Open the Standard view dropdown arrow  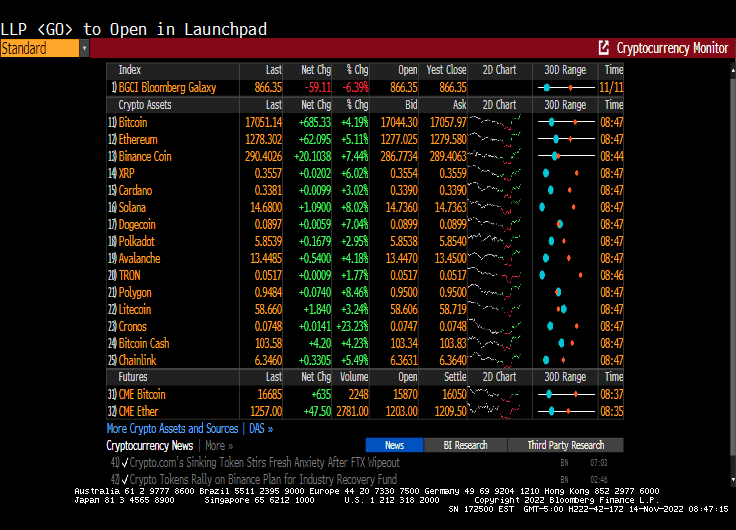84,48
